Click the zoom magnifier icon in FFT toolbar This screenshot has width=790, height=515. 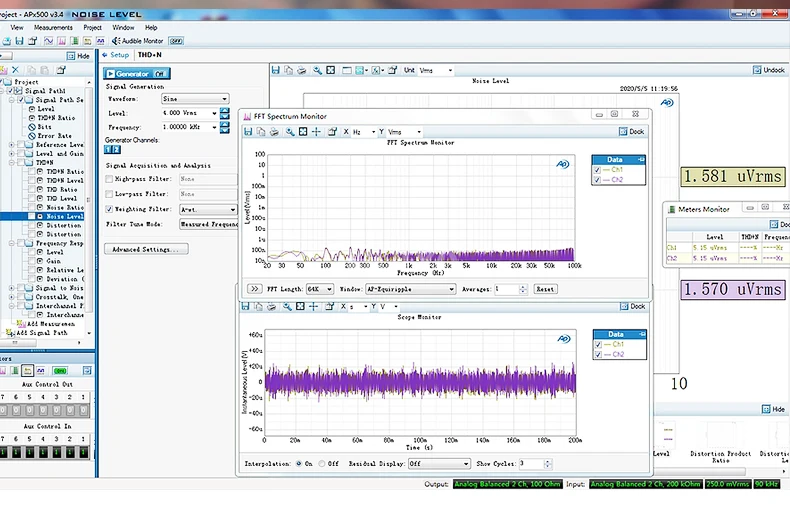point(290,132)
